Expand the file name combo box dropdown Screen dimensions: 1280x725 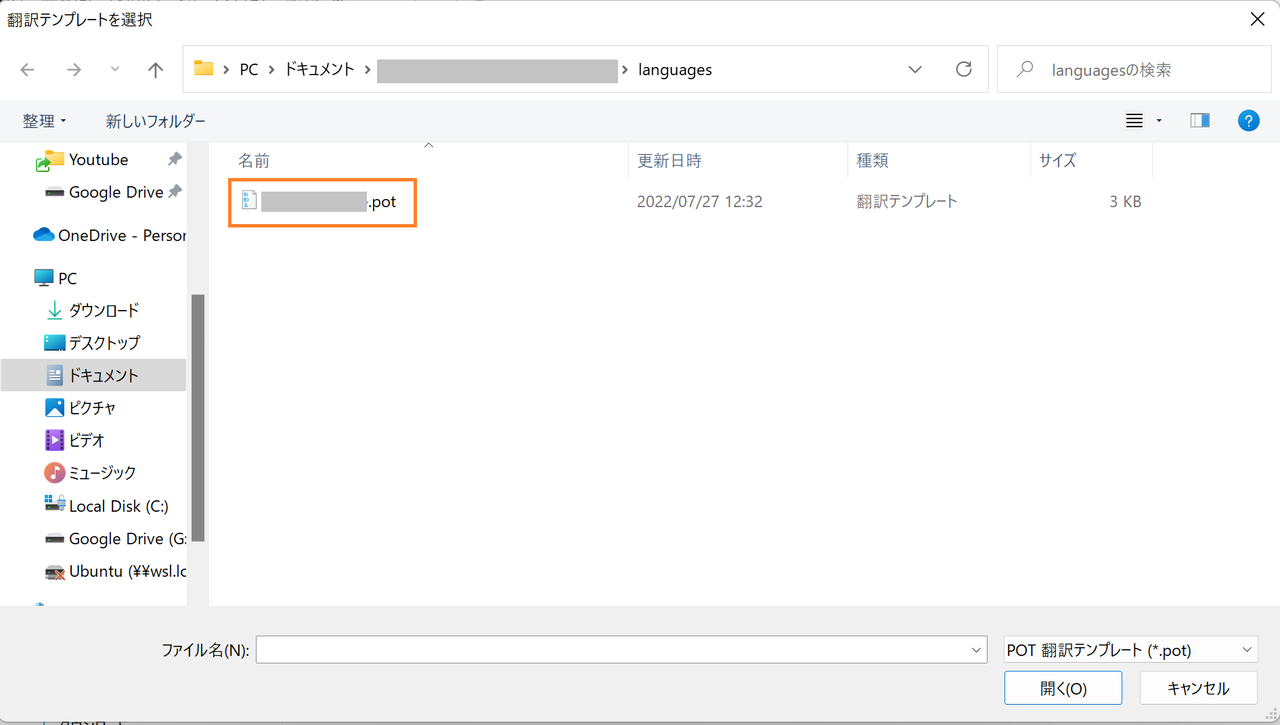click(977, 650)
